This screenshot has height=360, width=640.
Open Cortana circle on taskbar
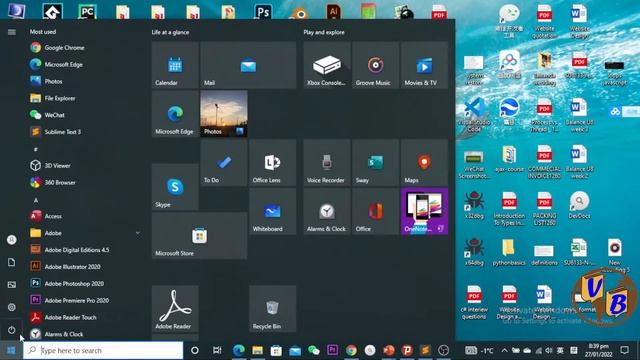[x=195, y=350]
